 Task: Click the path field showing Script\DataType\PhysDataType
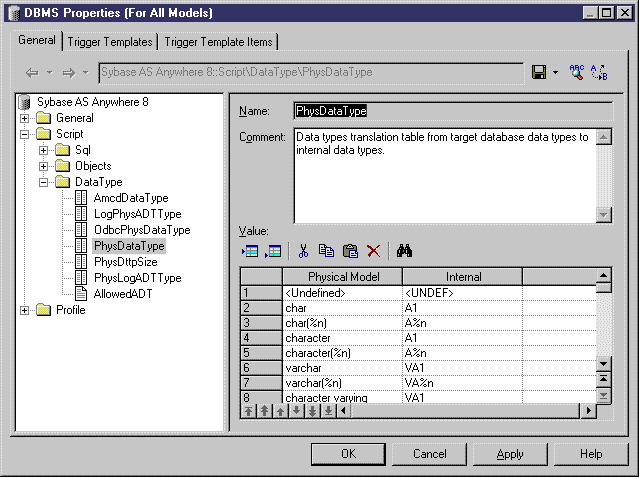pos(311,73)
